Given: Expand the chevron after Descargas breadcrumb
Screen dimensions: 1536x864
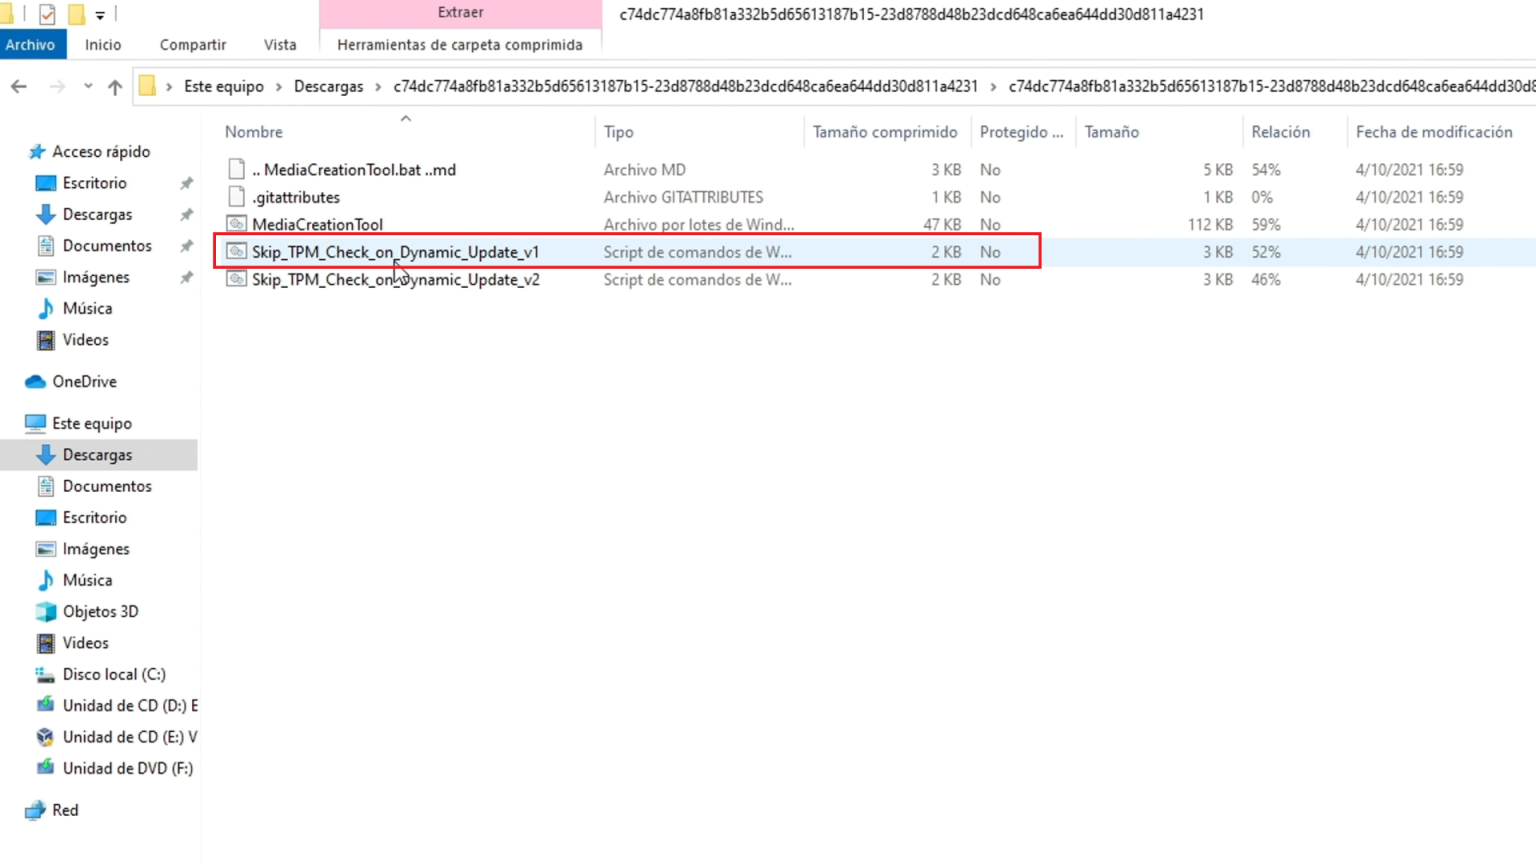Looking at the screenshot, I should click(x=378, y=86).
